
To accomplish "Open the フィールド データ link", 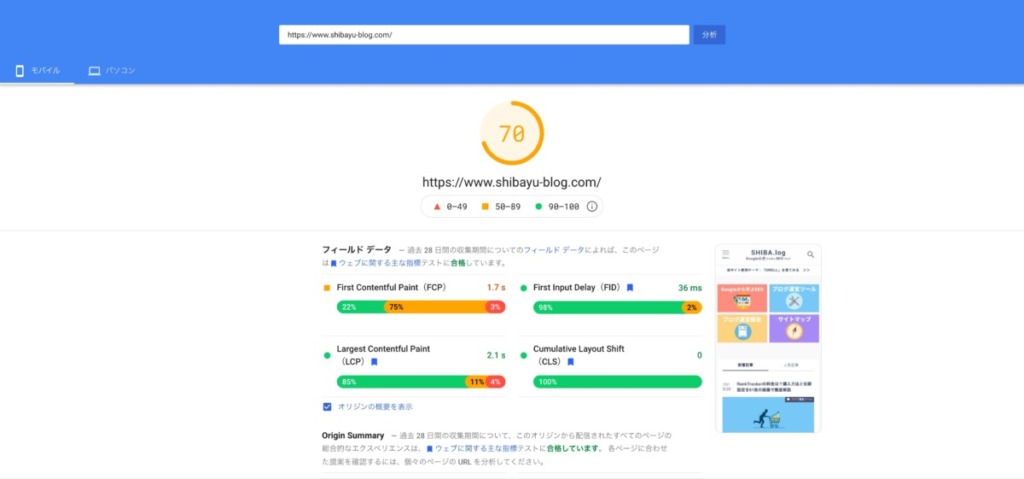I will (x=554, y=250).
